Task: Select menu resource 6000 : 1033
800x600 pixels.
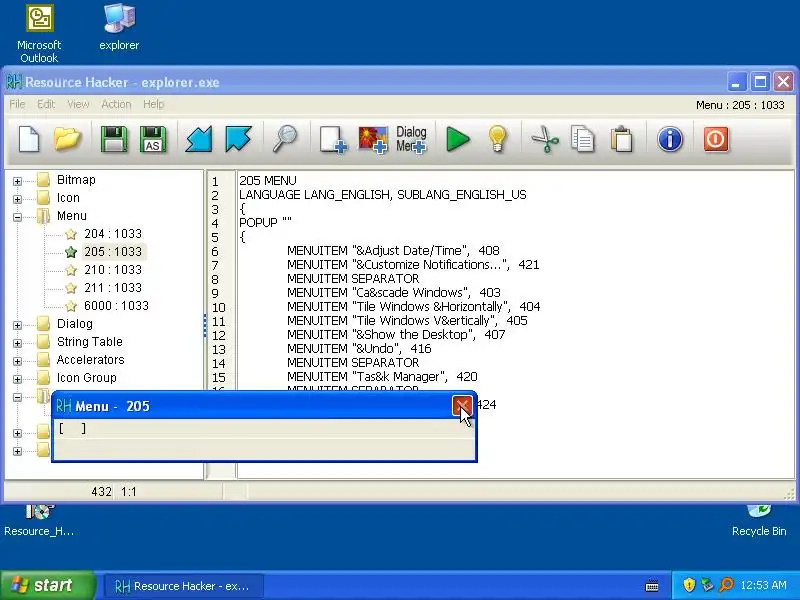Action: [116, 306]
